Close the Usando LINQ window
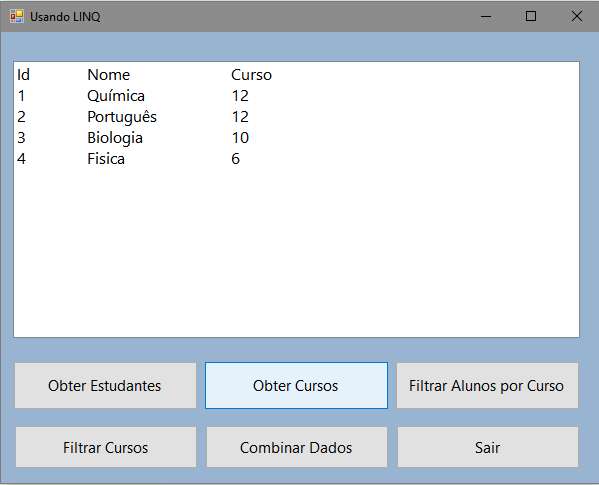The image size is (599, 485). [576, 16]
